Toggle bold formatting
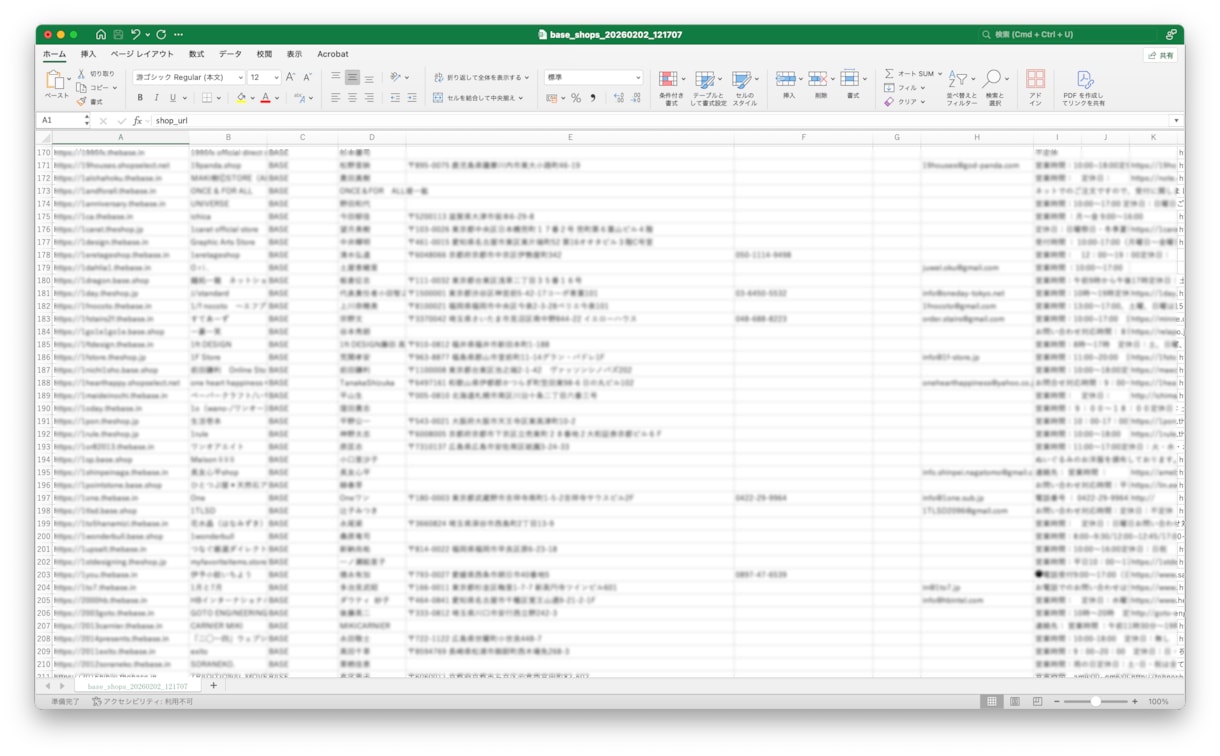 [140, 98]
